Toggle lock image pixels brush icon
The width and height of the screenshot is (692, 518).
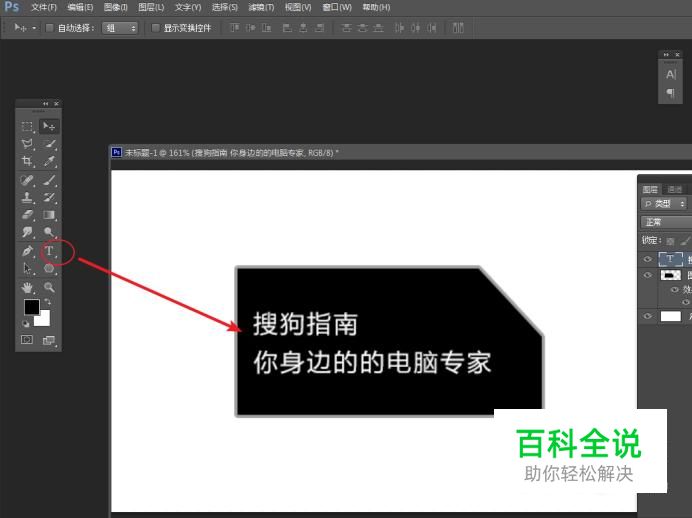[x=685, y=241]
